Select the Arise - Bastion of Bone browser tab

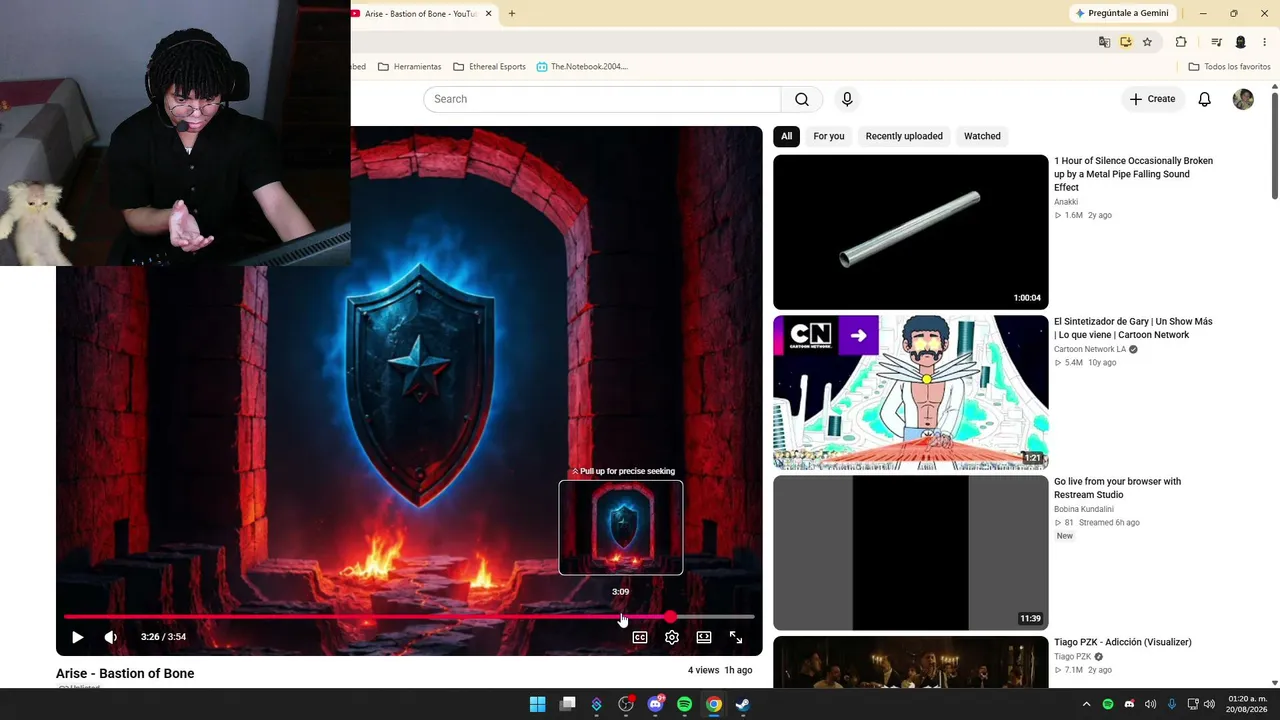pos(420,14)
